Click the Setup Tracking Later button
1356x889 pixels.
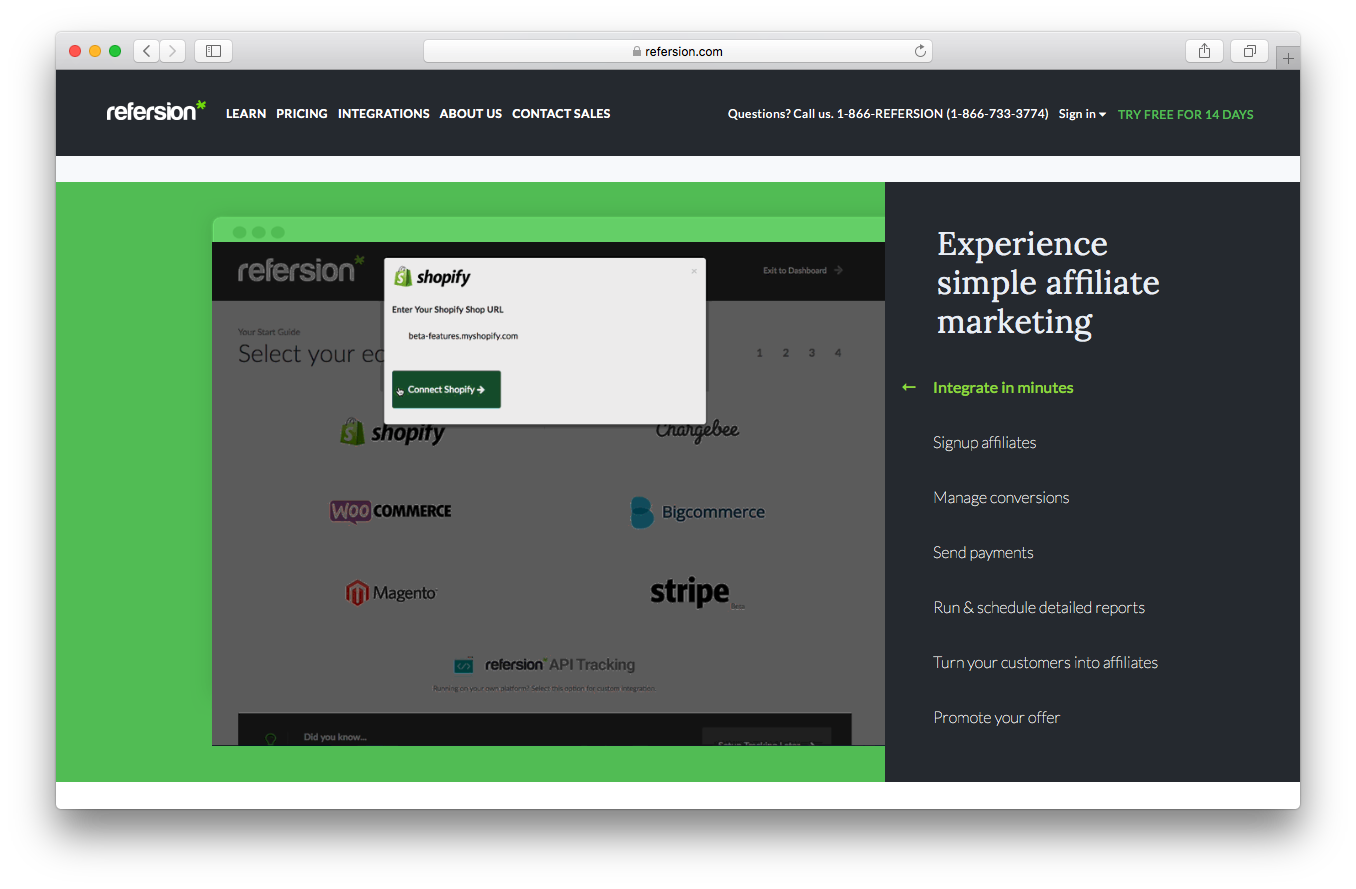(x=766, y=737)
